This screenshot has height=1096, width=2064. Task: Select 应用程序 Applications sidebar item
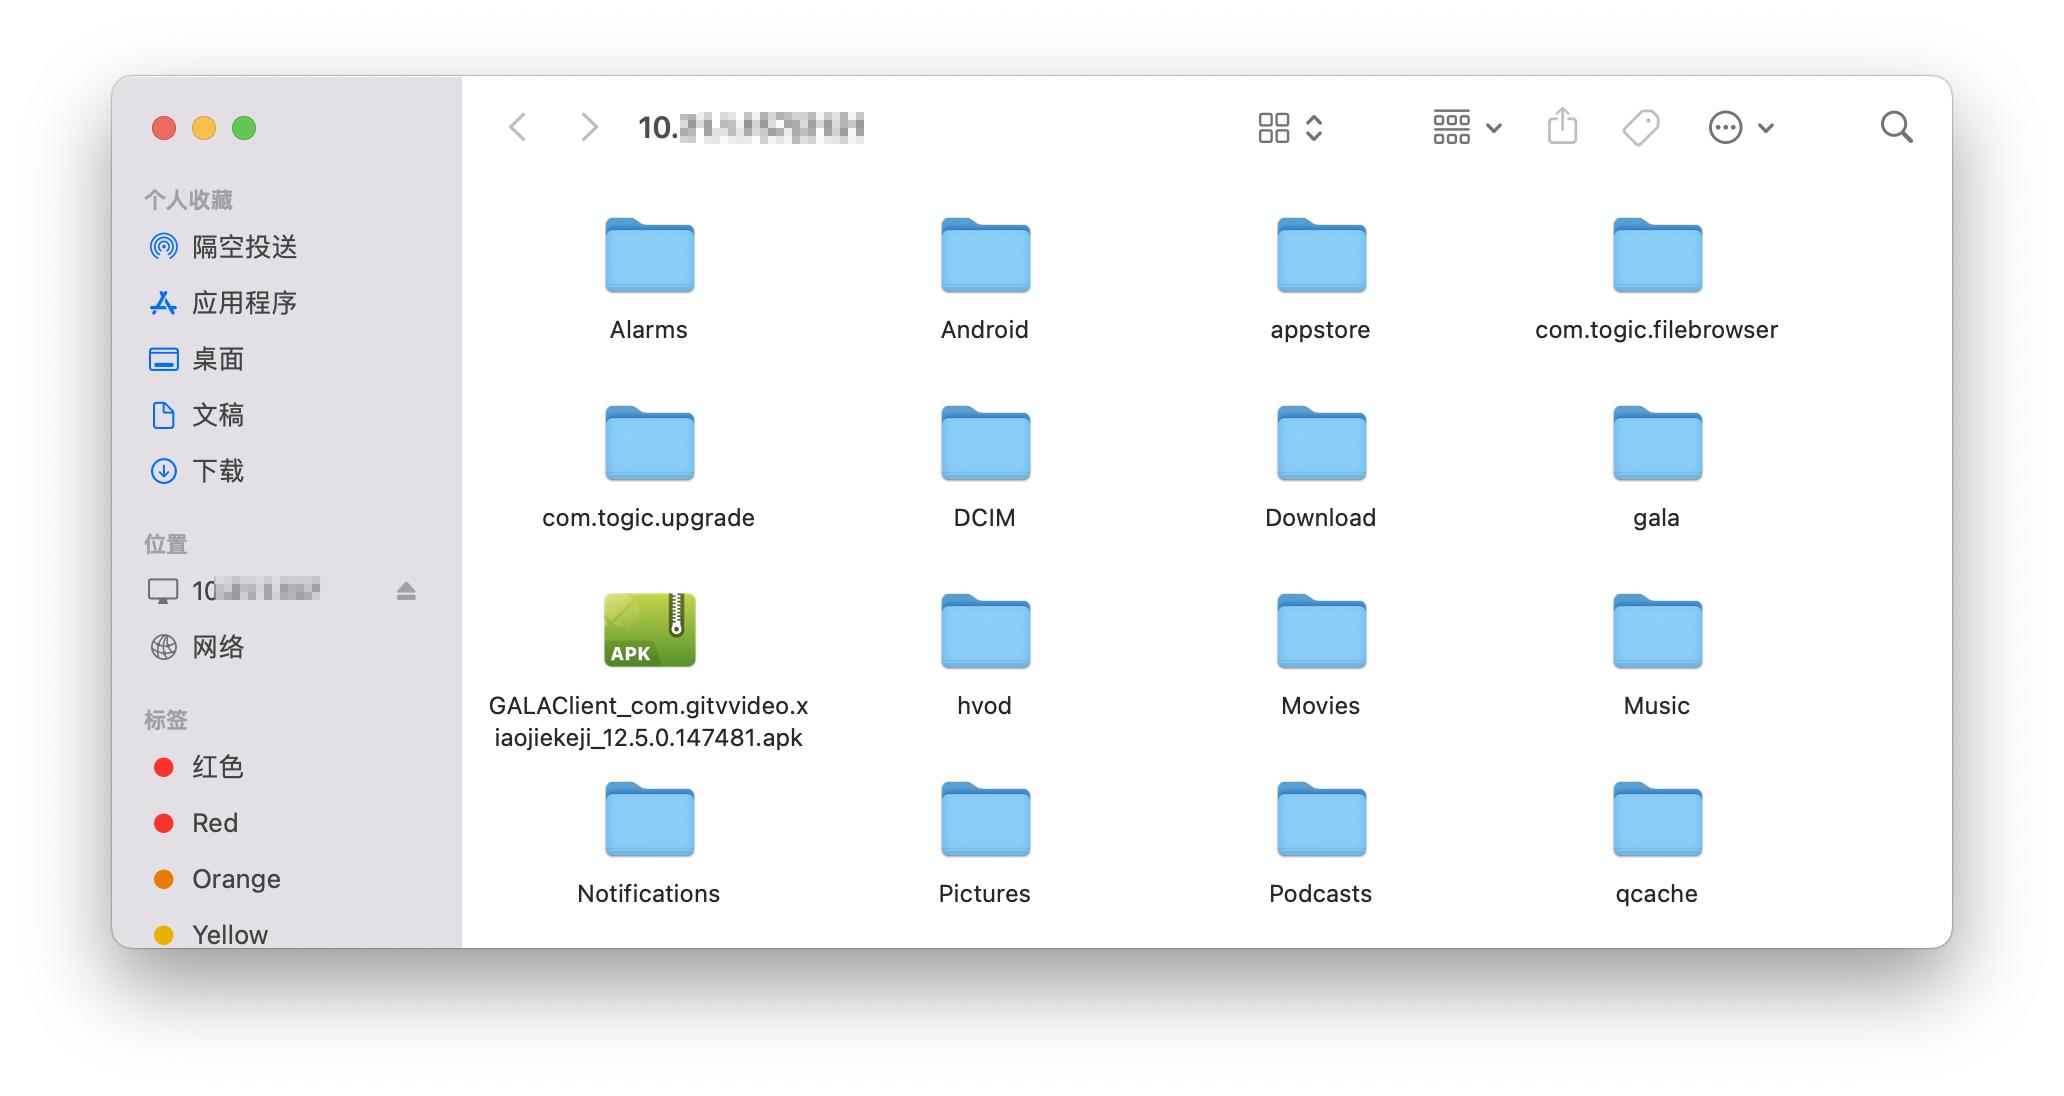coord(243,303)
